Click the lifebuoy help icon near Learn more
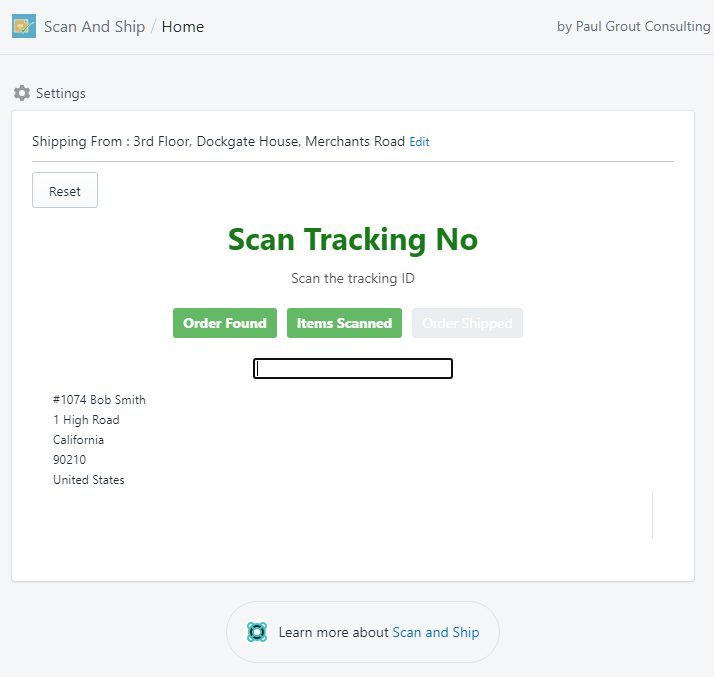Image resolution: width=714 pixels, height=677 pixels. pyautogui.click(x=257, y=632)
